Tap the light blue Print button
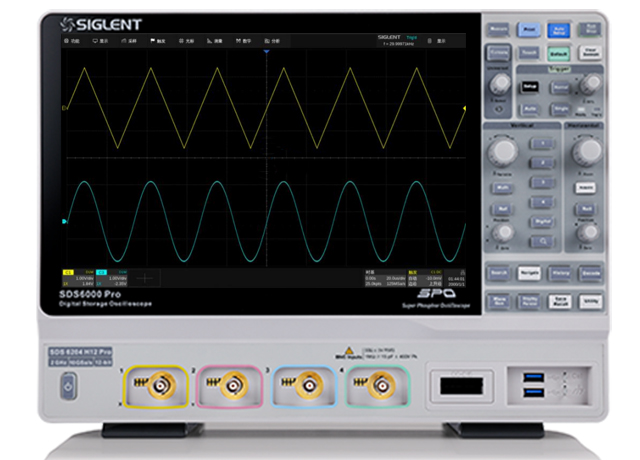Screen dimensions: 640x460 click(529, 29)
